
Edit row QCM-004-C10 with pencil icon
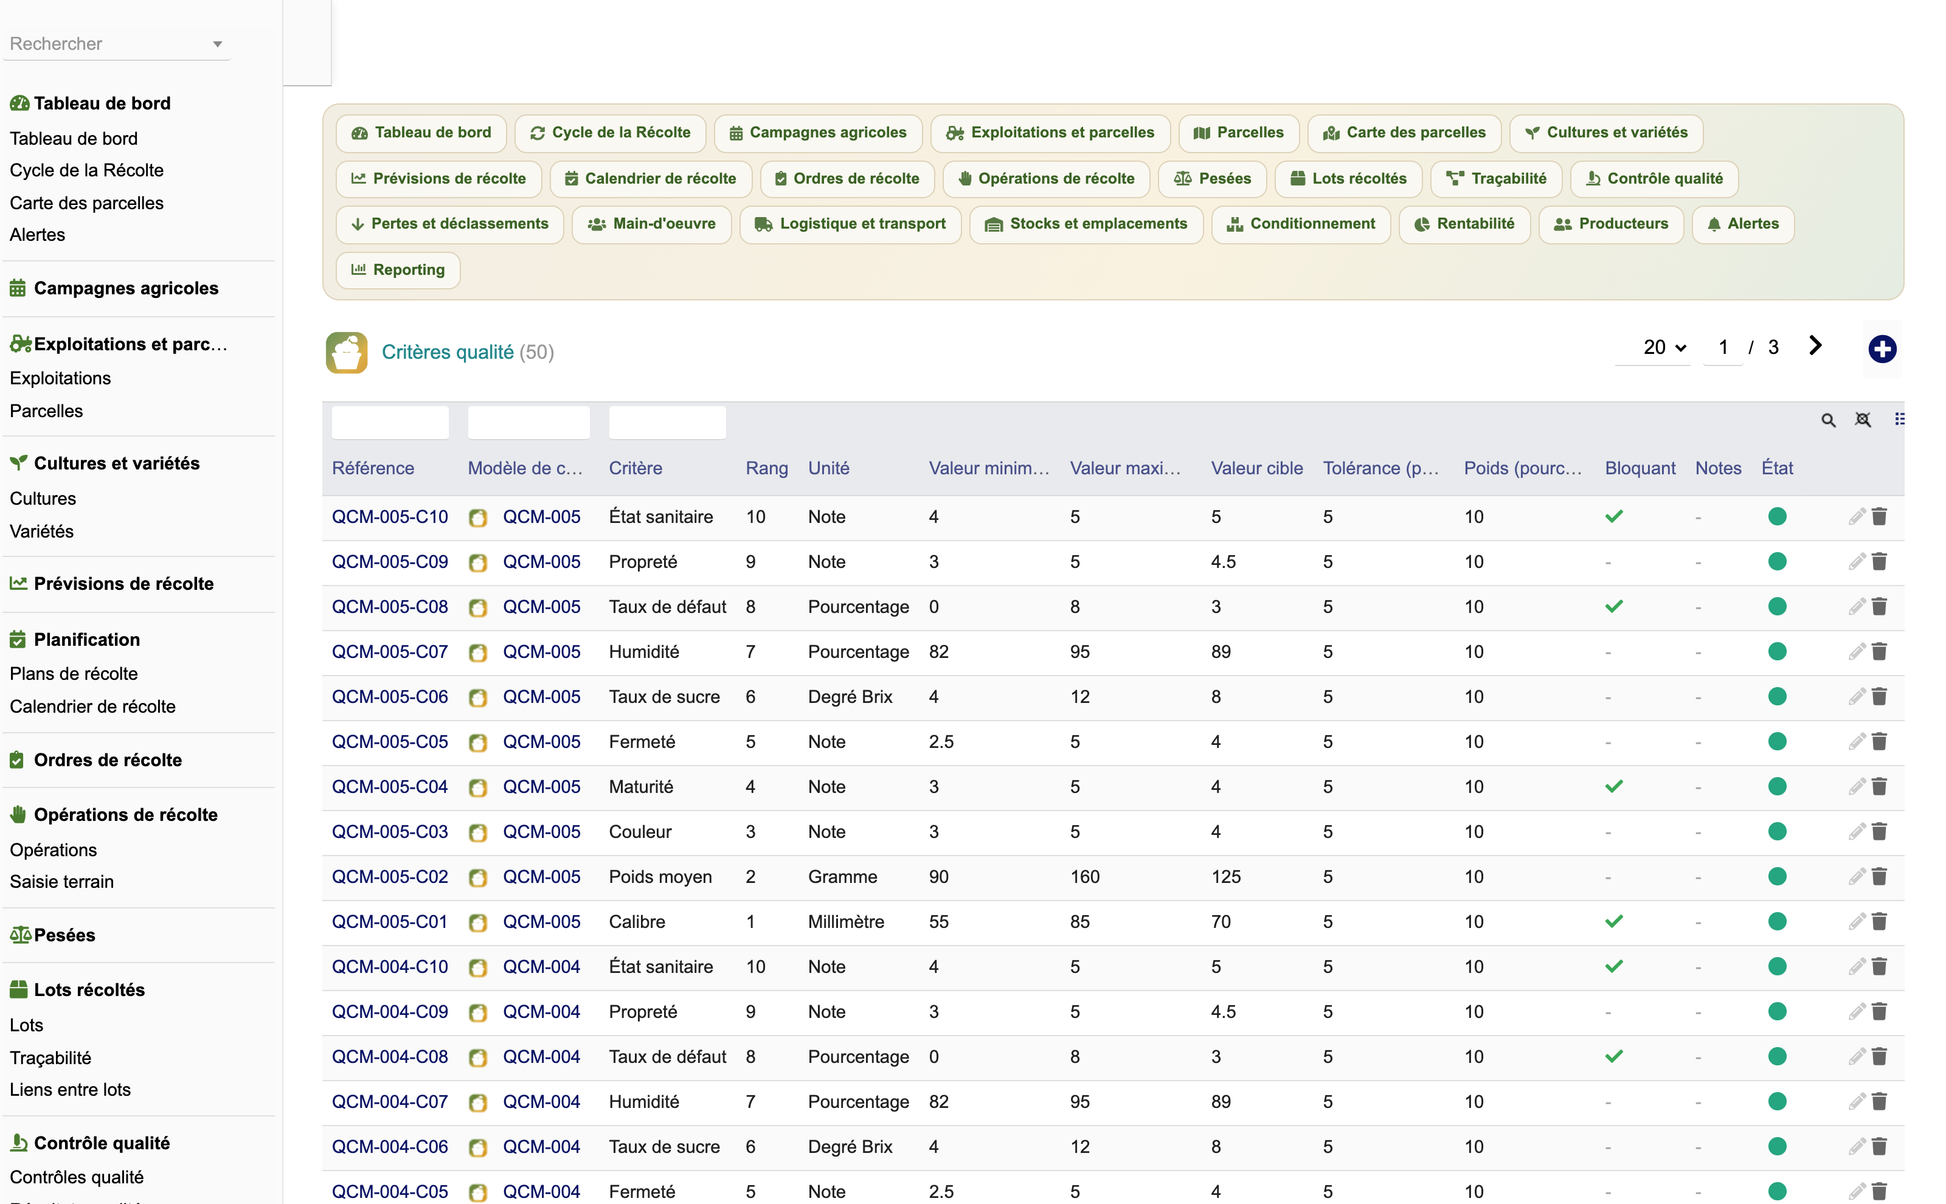(x=1856, y=967)
